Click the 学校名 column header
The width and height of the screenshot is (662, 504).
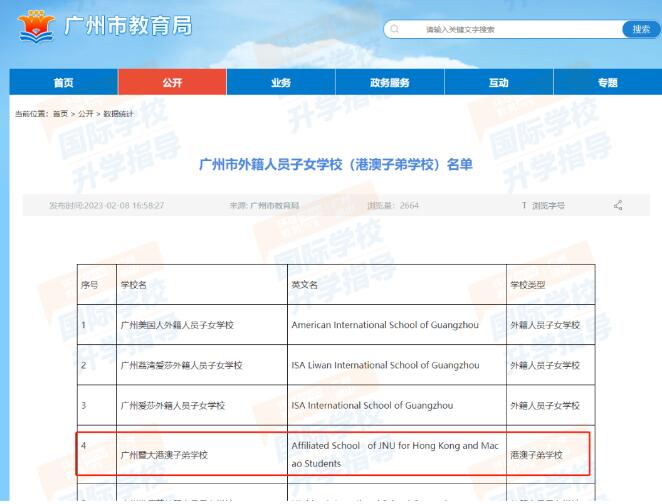click(202, 285)
